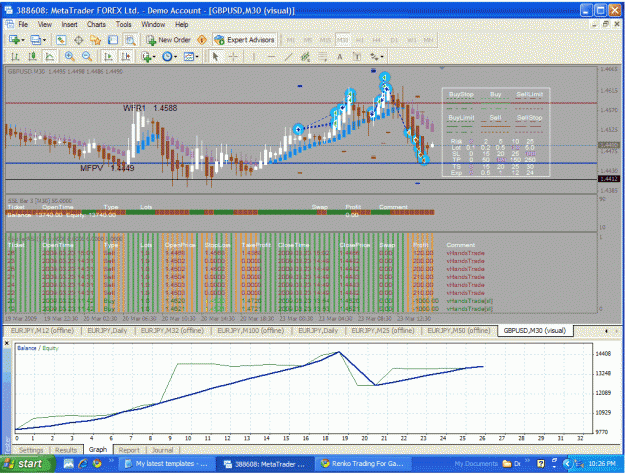The image size is (625, 474).
Task: Open the Profiles menu icon
Action: (x=35, y=40)
